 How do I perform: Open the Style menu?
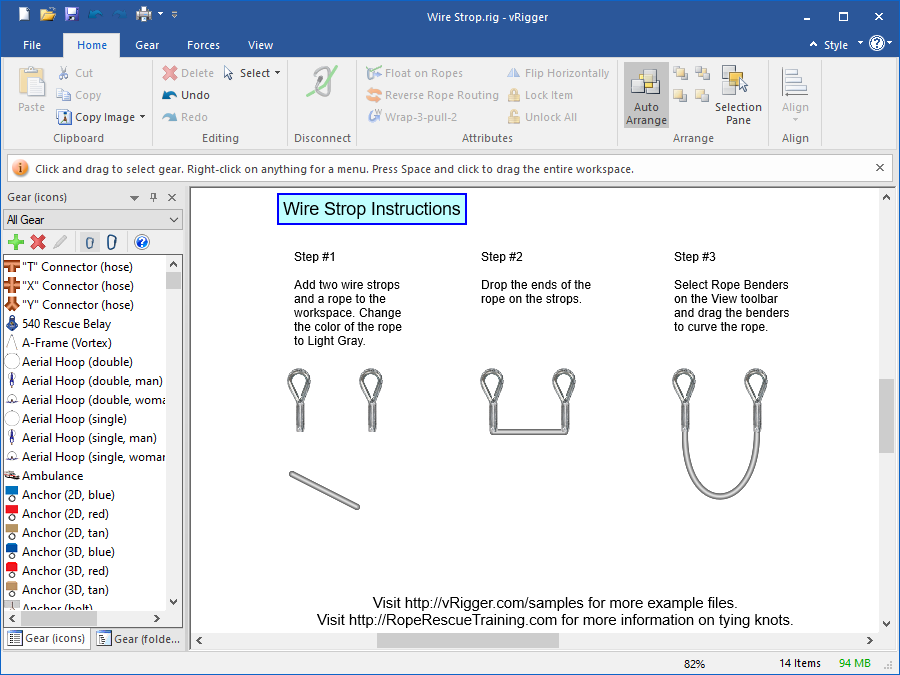coord(836,45)
